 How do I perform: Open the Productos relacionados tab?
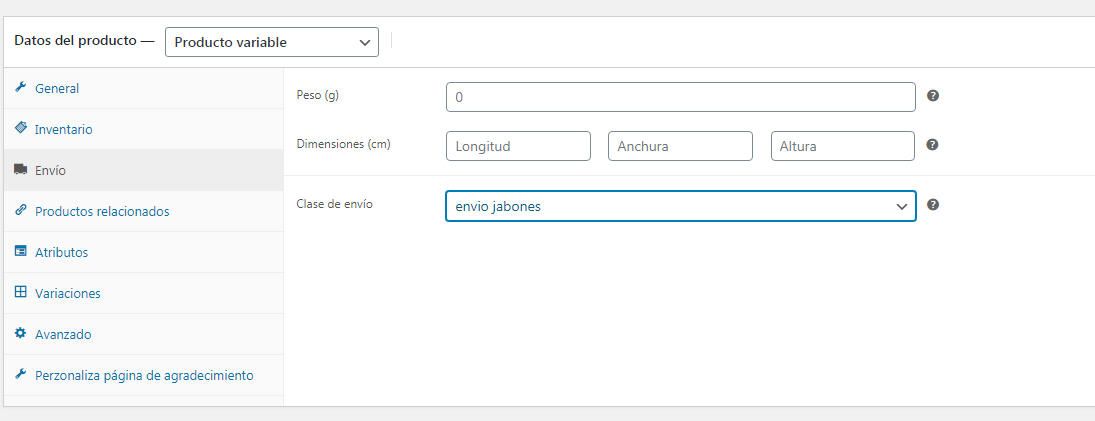tap(143, 211)
